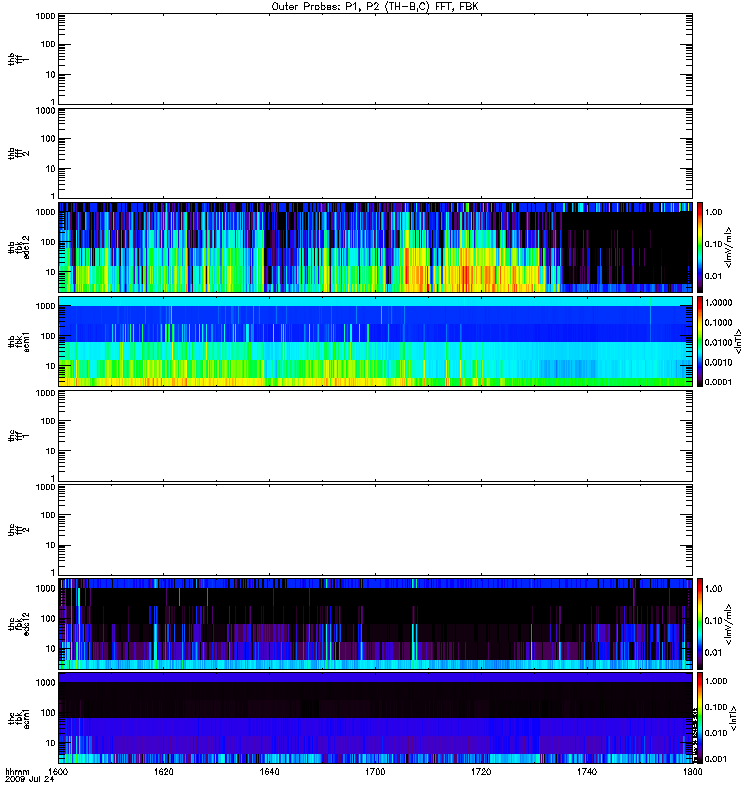Click '0.001' on thc scm1 color scale
The height and width of the screenshot is (800, 750).
click(x=716, y=759)
